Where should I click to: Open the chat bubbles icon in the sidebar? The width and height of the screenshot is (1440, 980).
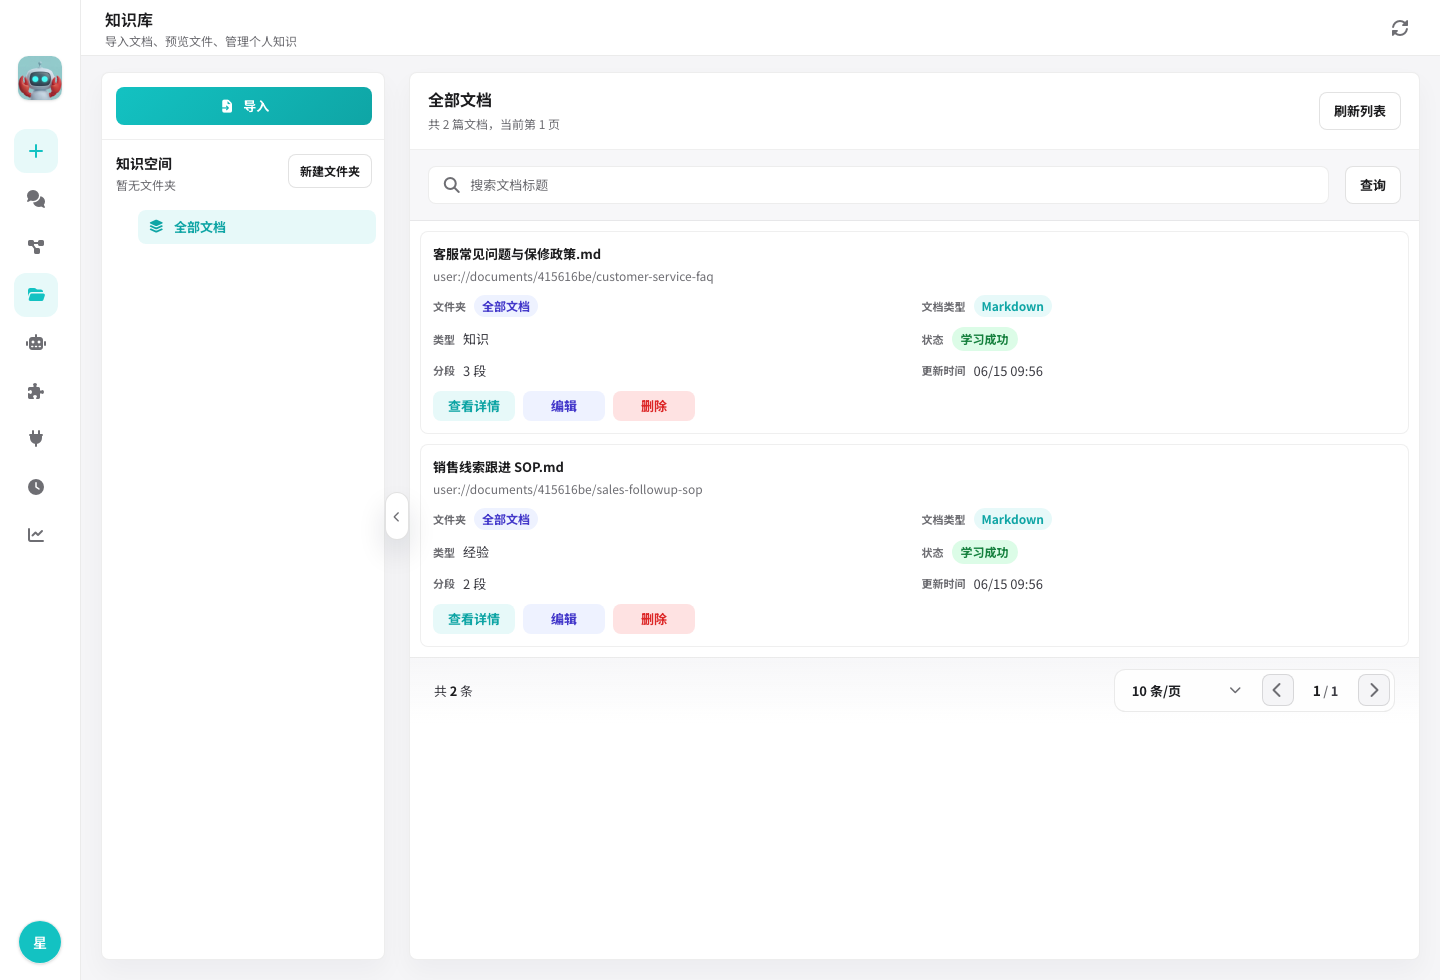click(x=36, y=199)
